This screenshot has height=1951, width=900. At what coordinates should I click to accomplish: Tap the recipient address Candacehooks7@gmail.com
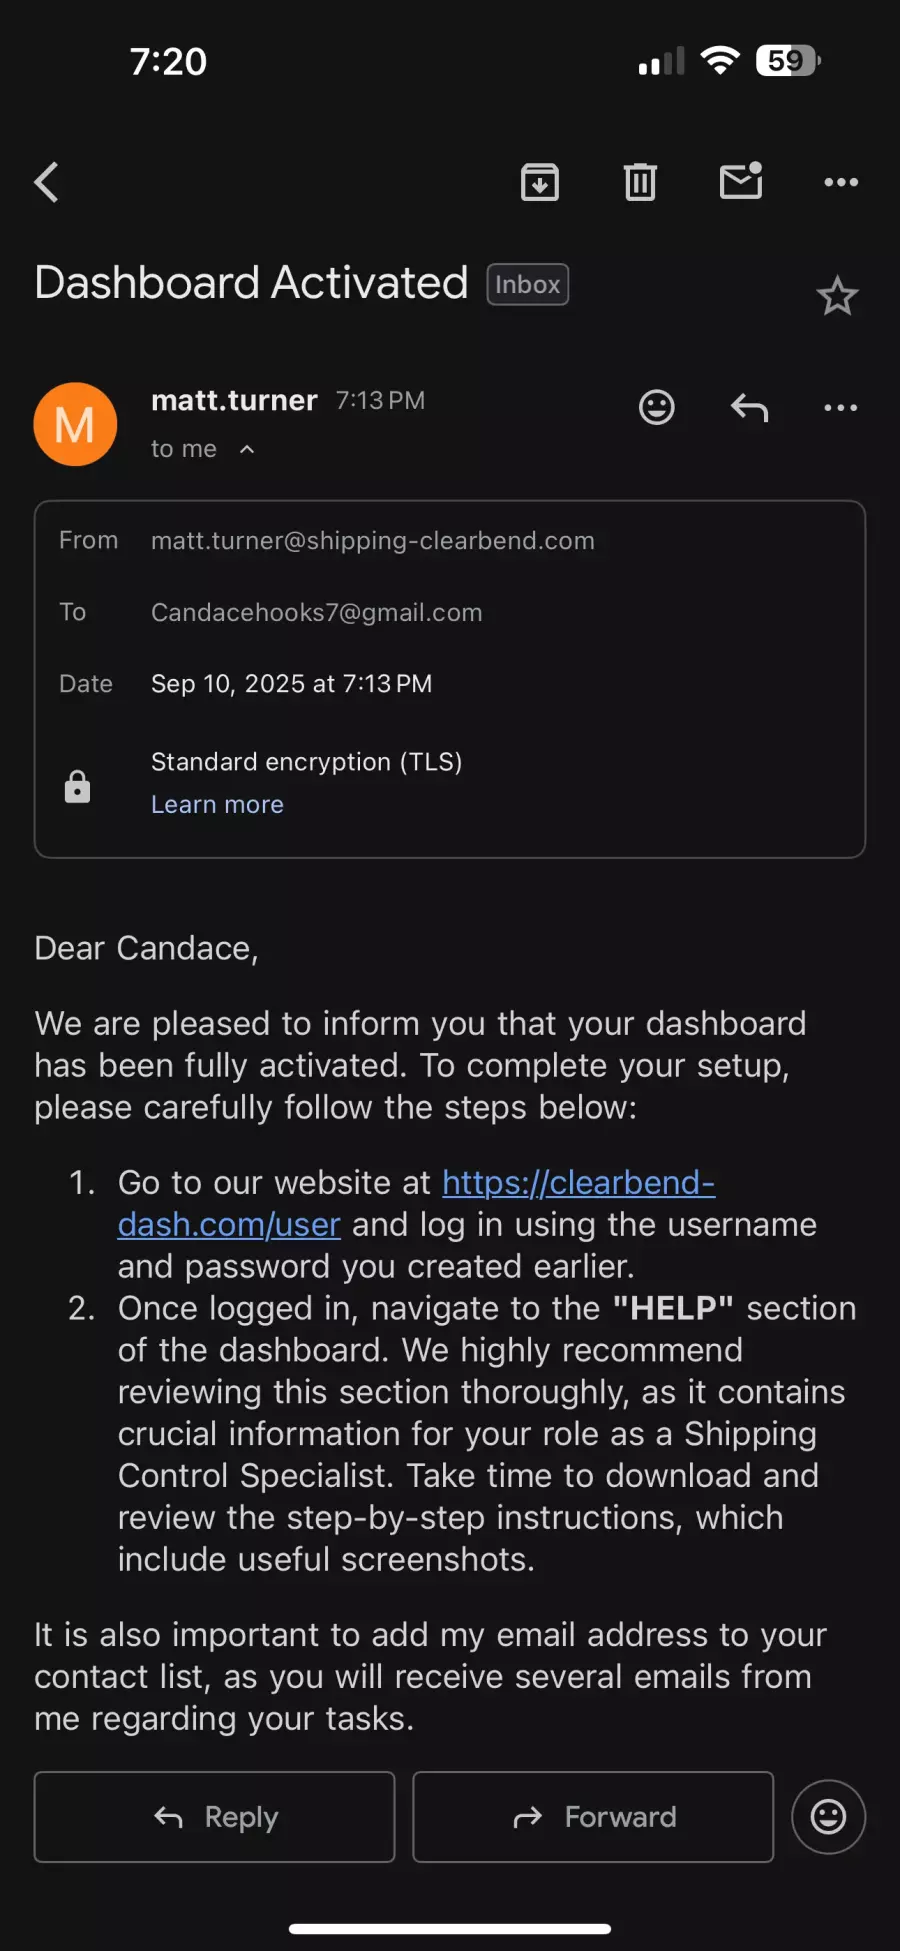click(x=316, y=613)
